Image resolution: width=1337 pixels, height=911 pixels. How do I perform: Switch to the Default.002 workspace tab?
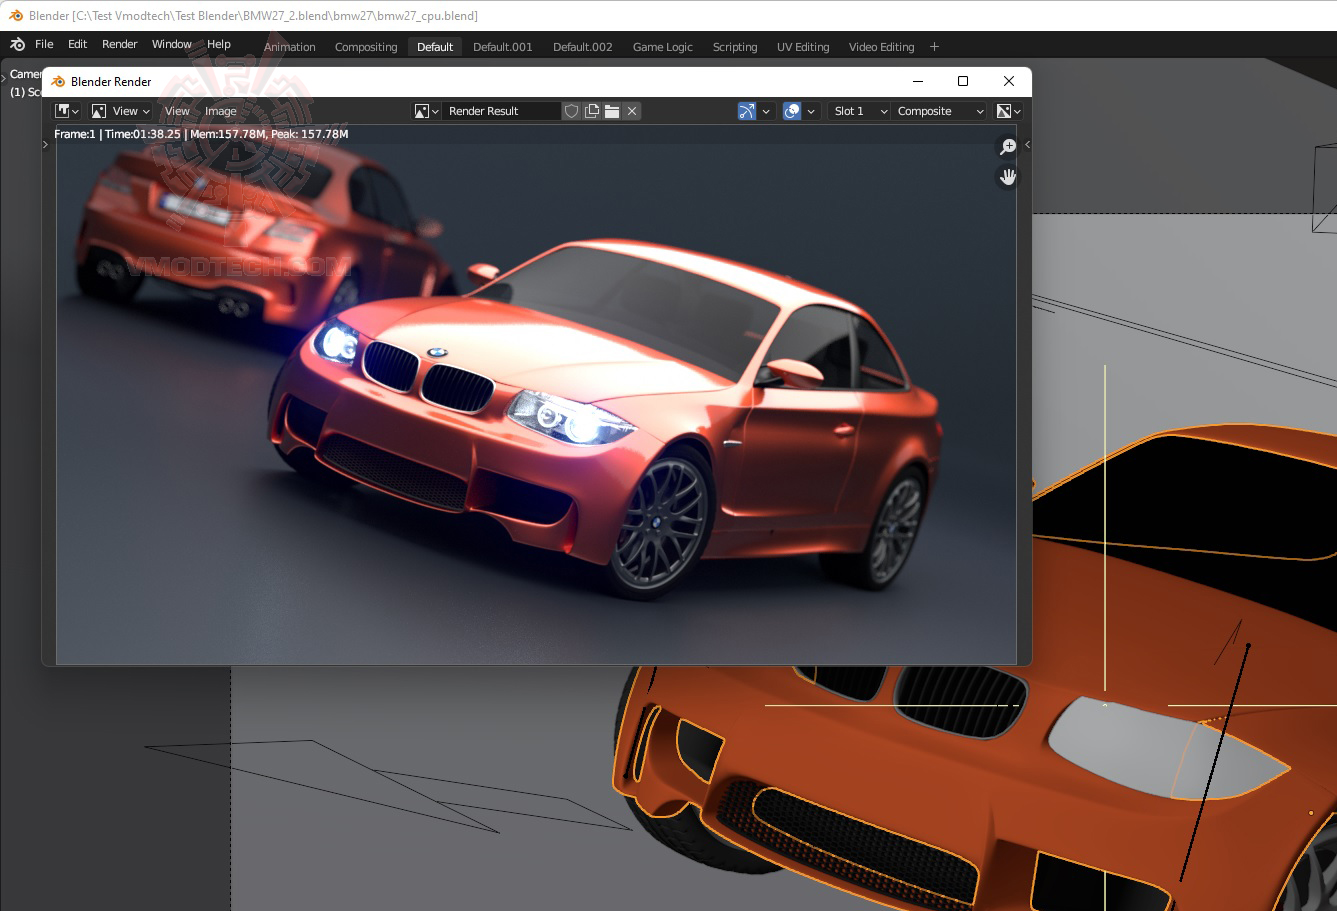(x=582, y=47)
